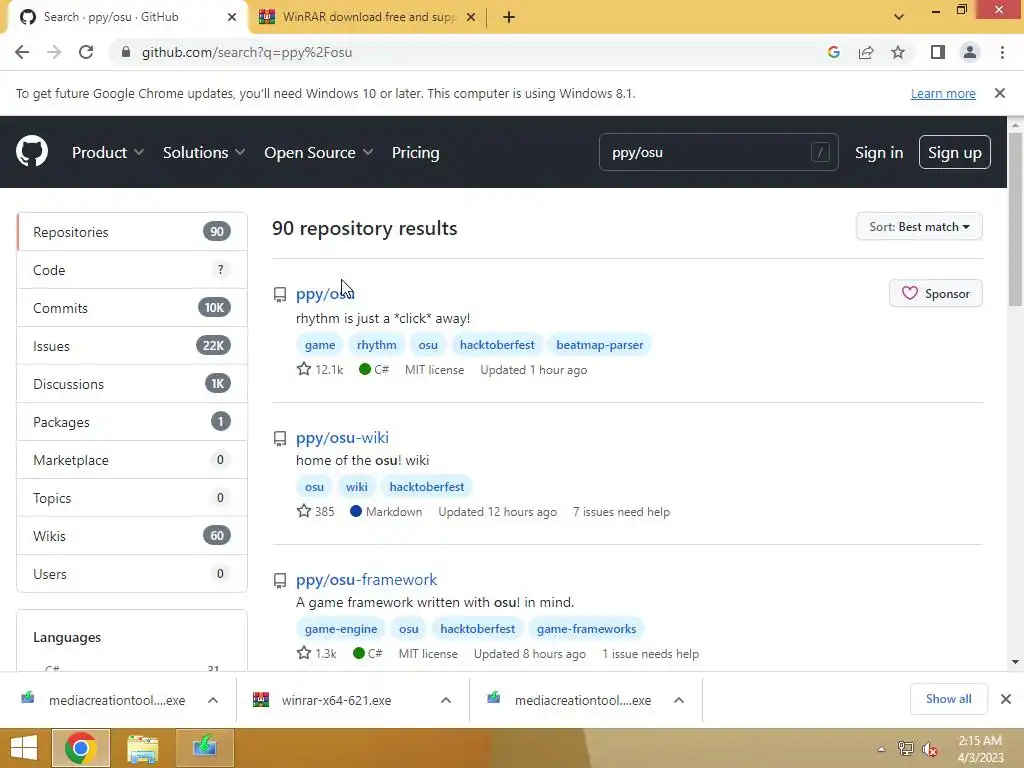
Task: Share this page via the share icon
Action: point(866,52)
